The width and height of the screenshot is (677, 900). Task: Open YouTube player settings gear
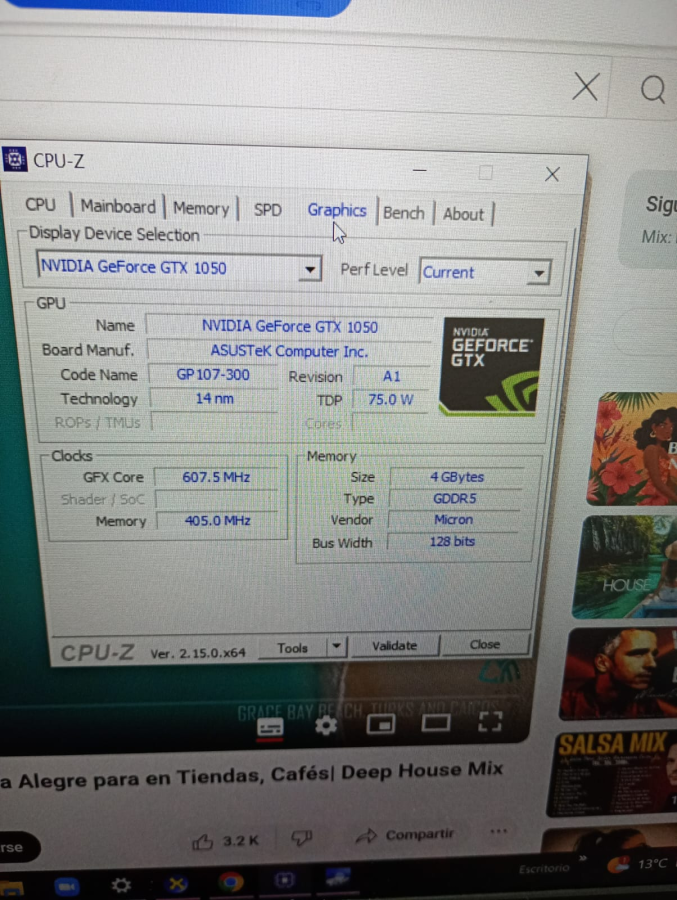(326, 726)
